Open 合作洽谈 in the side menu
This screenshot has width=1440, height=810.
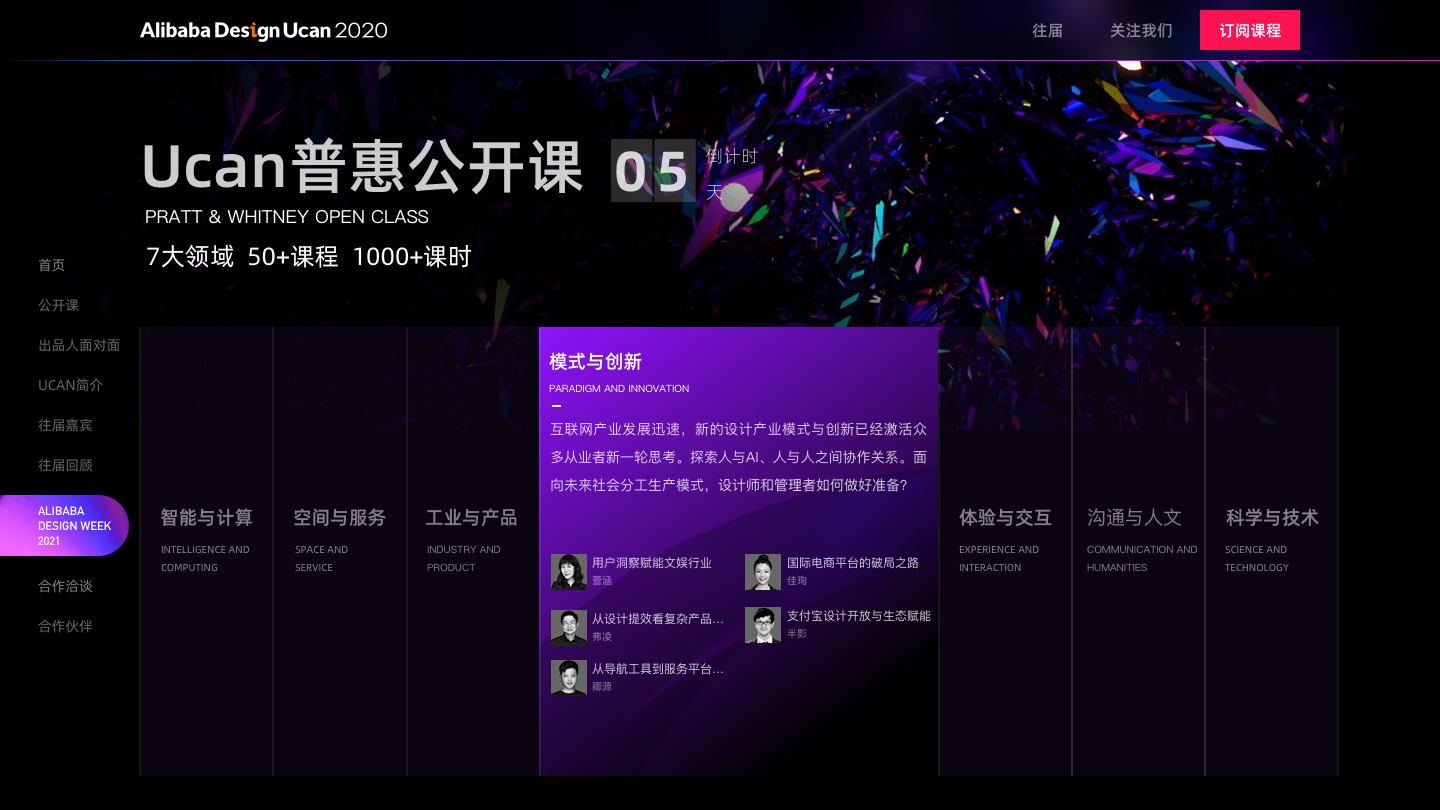point(65,586)
